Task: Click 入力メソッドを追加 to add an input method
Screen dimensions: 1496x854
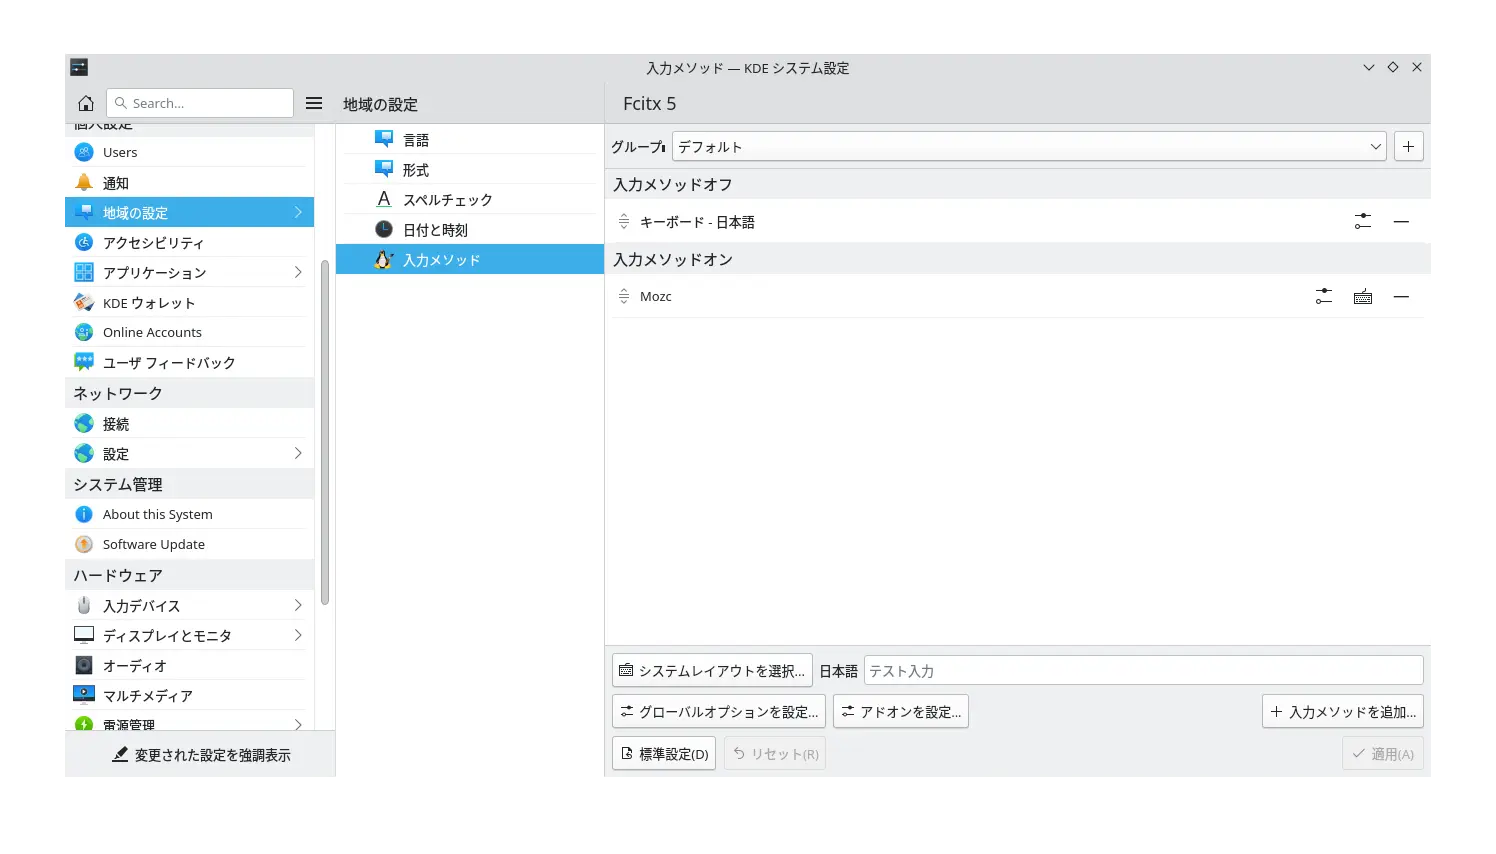Action: pyautogui.click(x=1343, y=711)
